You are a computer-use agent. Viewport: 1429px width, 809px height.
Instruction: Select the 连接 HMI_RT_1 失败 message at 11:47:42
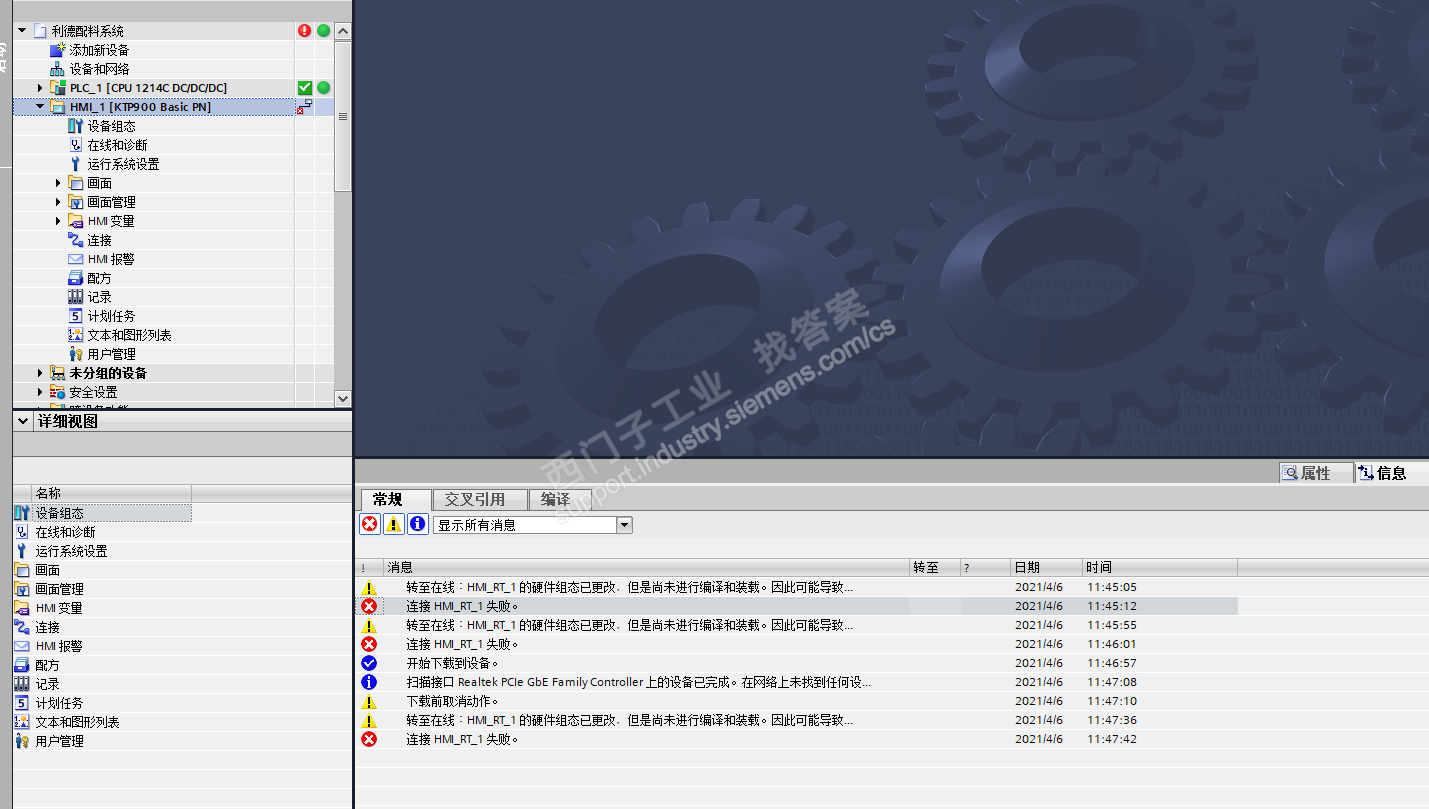point(797,739)
